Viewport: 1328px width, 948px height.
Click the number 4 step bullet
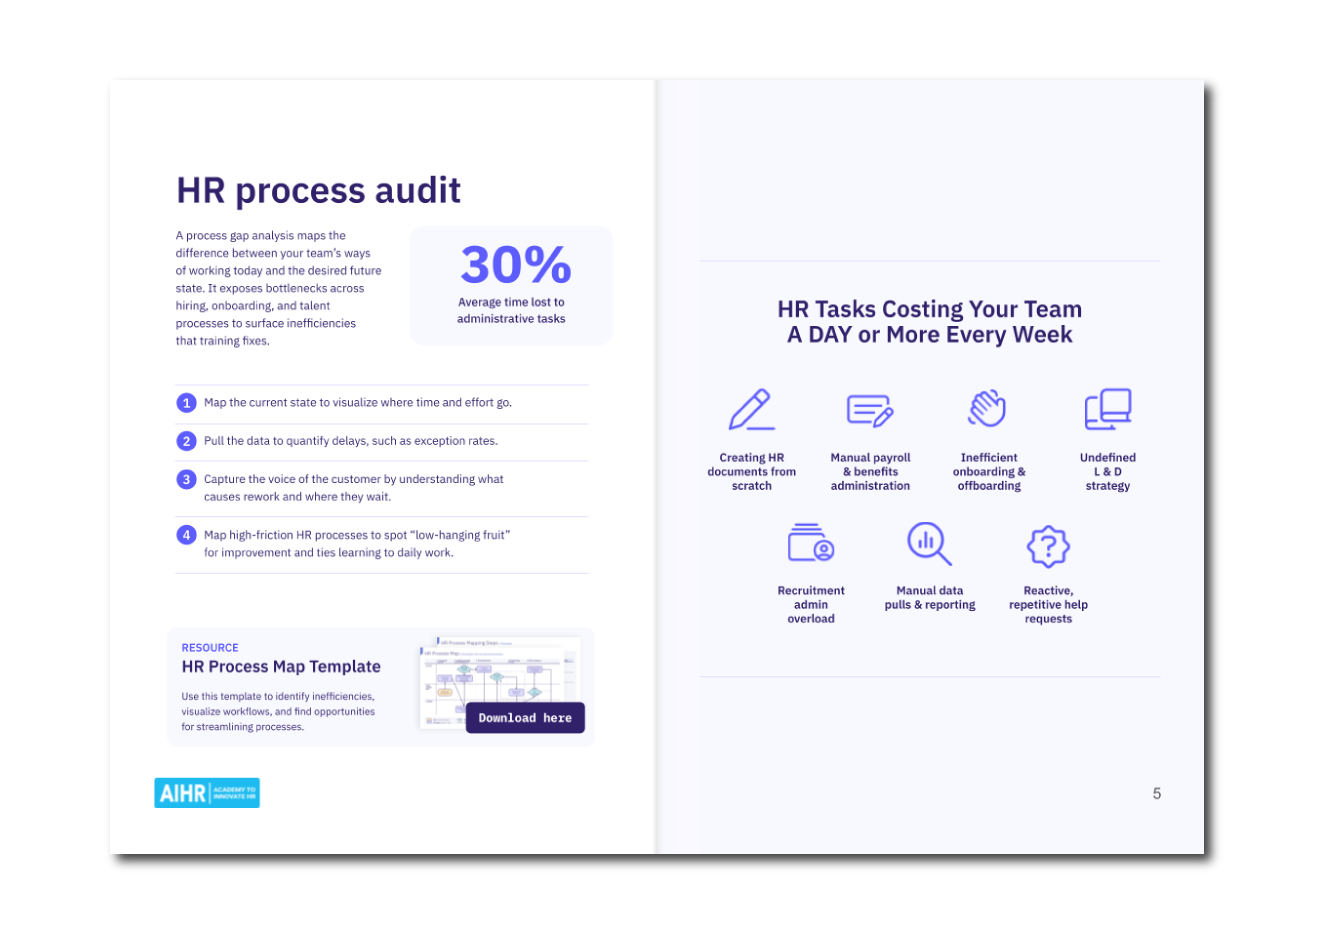tap(186, 535)
